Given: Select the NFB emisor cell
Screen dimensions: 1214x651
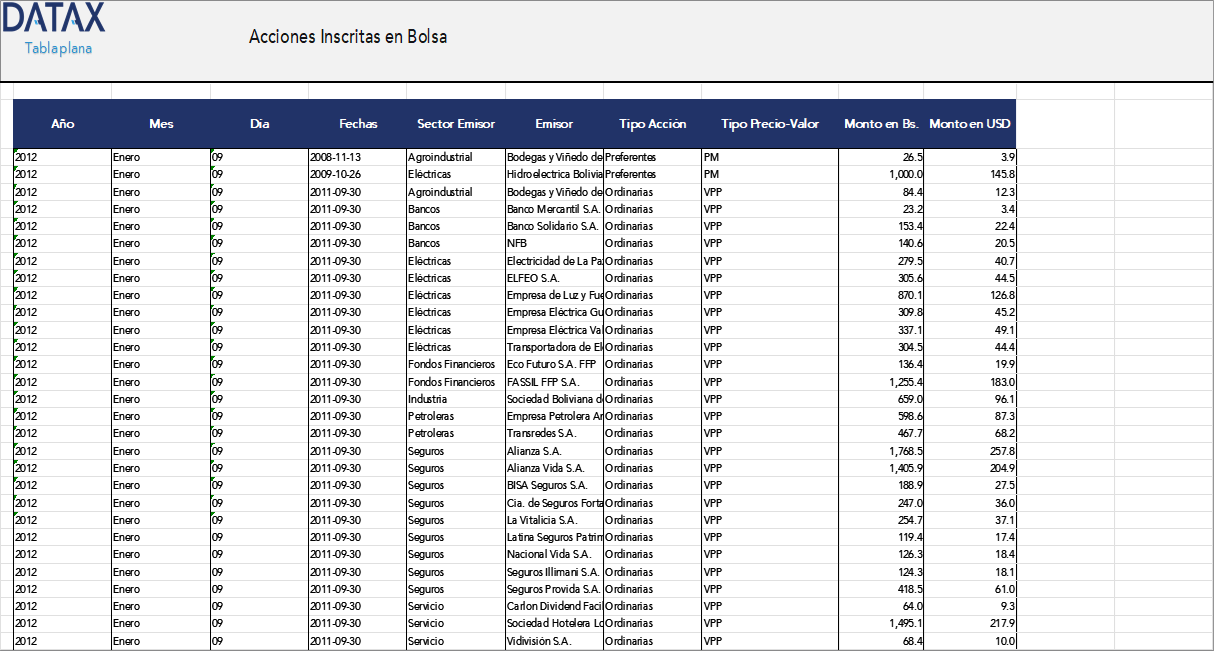Looking at the screenshot, I should click(x=554, y=243).
